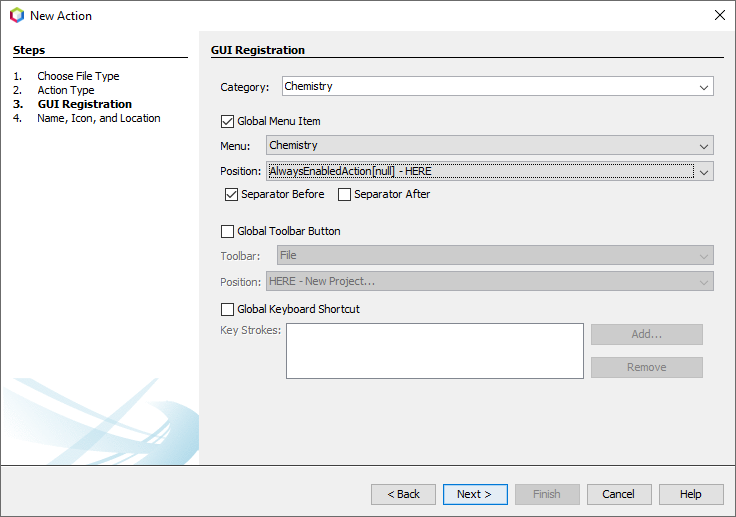
Task: Go back with the < Back button
Action: coord(403,494)
